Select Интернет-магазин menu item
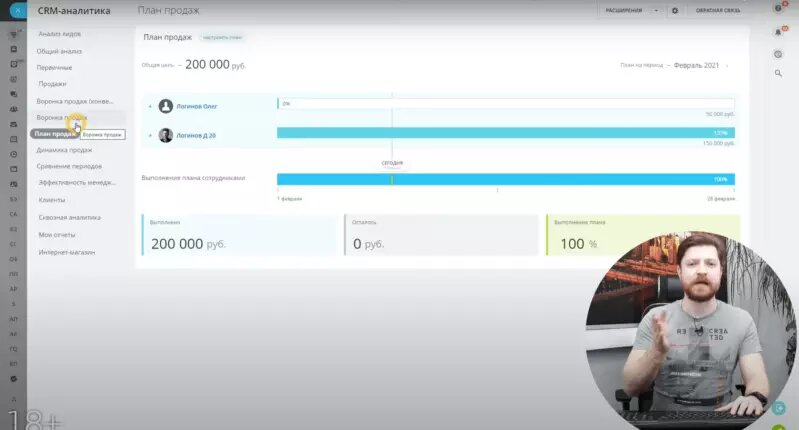799x430 pixels. click(x=67, y=252)
